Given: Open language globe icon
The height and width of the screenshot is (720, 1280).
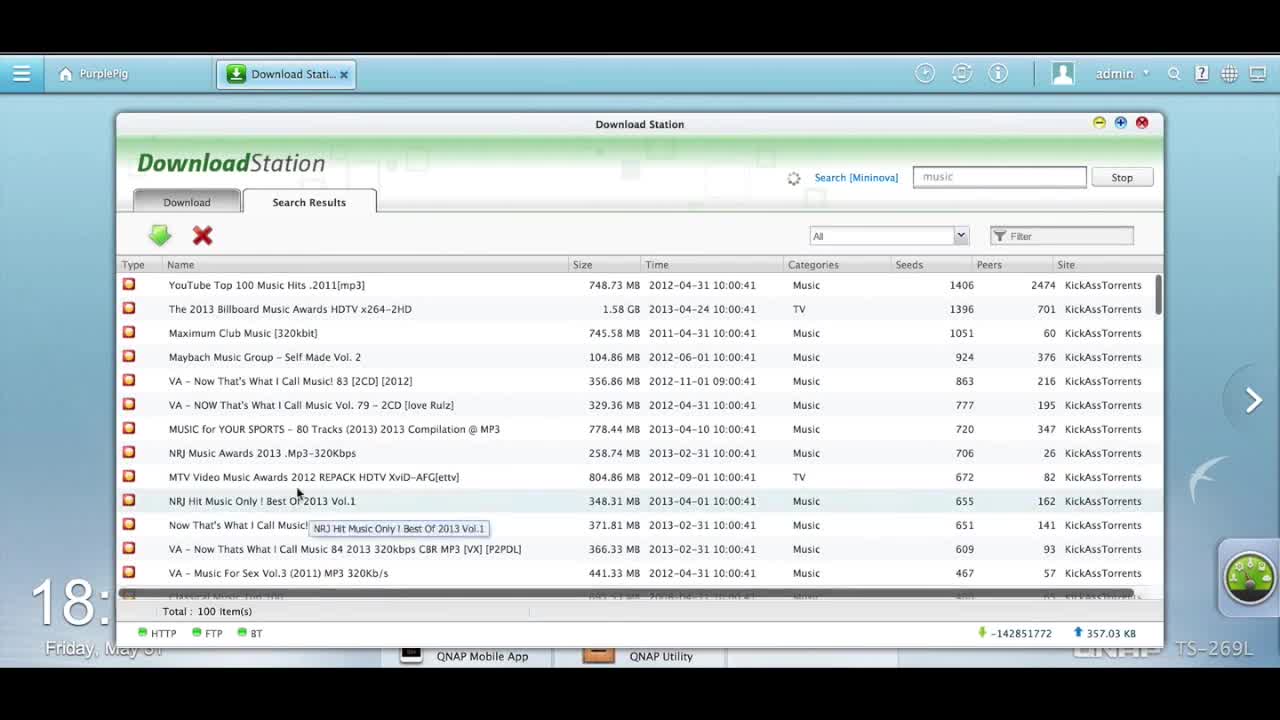Looking at the screenshot, I should [1229, 74].
